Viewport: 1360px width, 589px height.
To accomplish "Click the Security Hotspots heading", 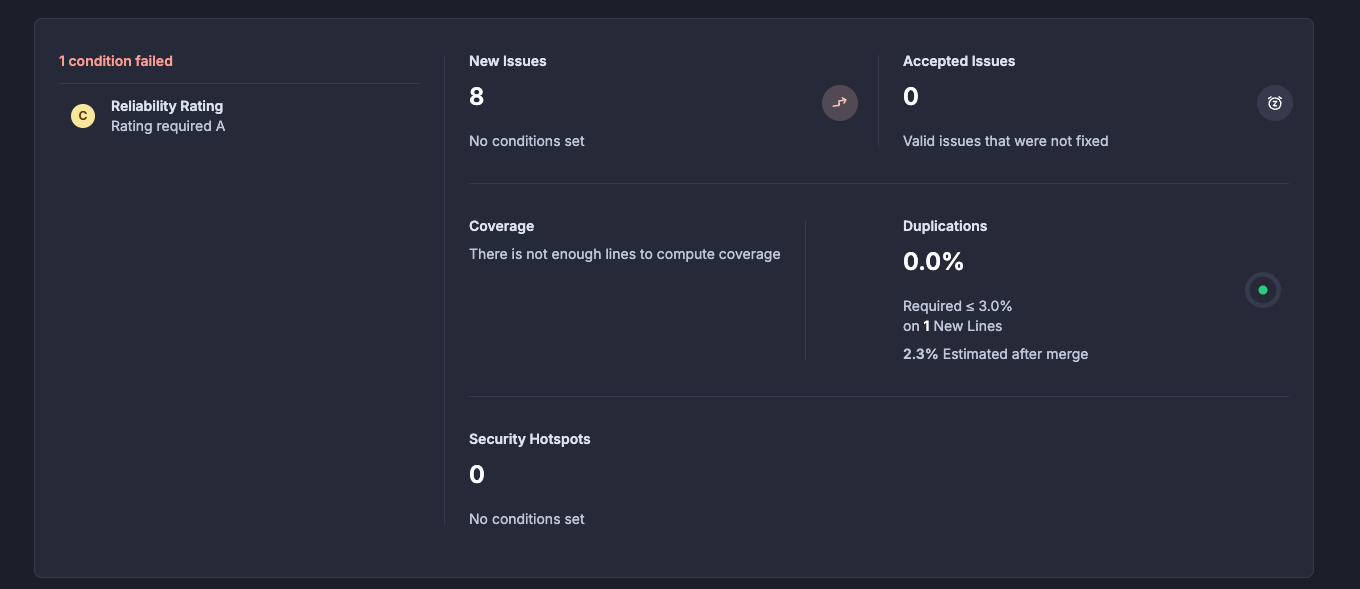I will click(x=530, y=439).
